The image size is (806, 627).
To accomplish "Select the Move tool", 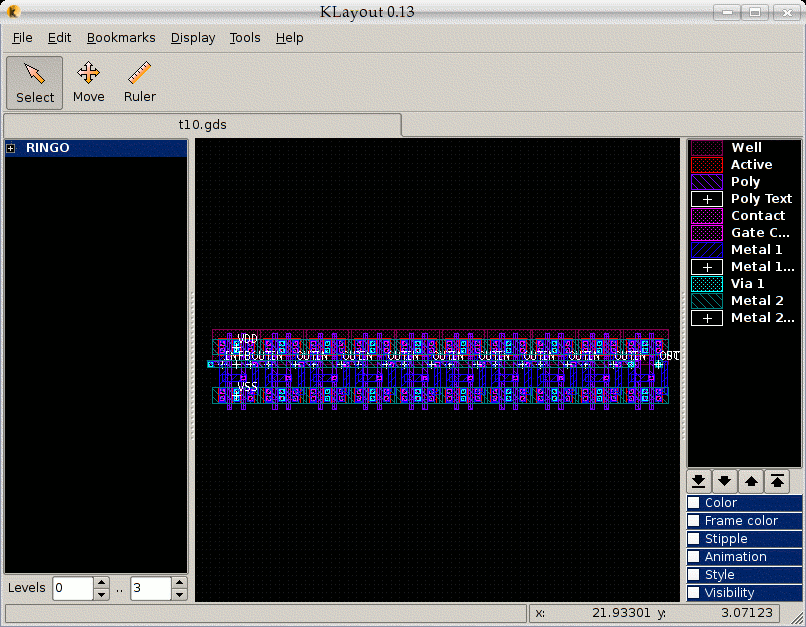I will pyautogui.click(x=88, y=82).
